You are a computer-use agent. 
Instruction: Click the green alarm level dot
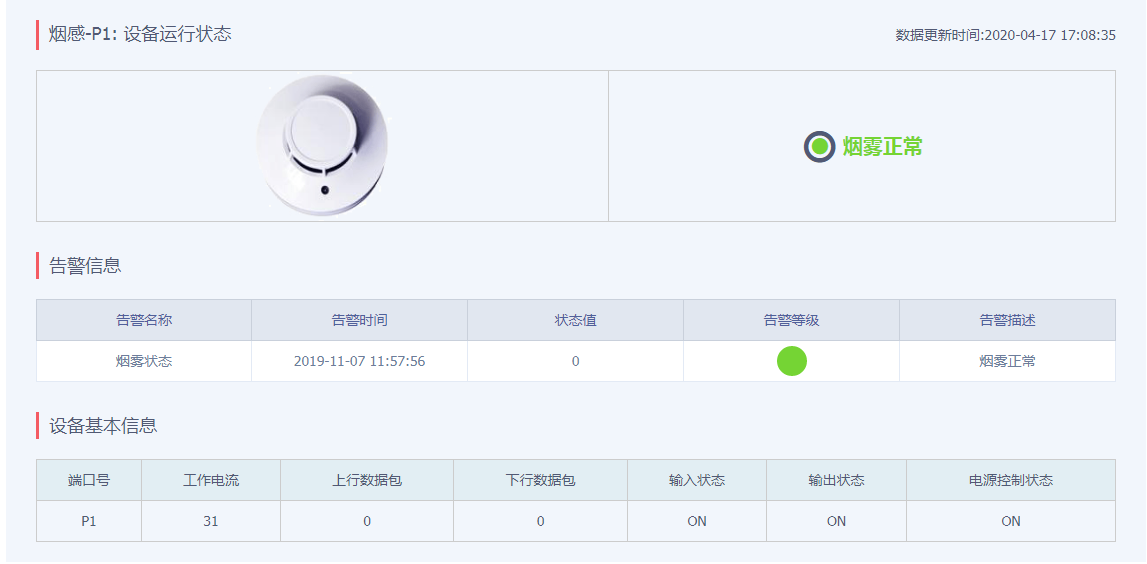791,361
